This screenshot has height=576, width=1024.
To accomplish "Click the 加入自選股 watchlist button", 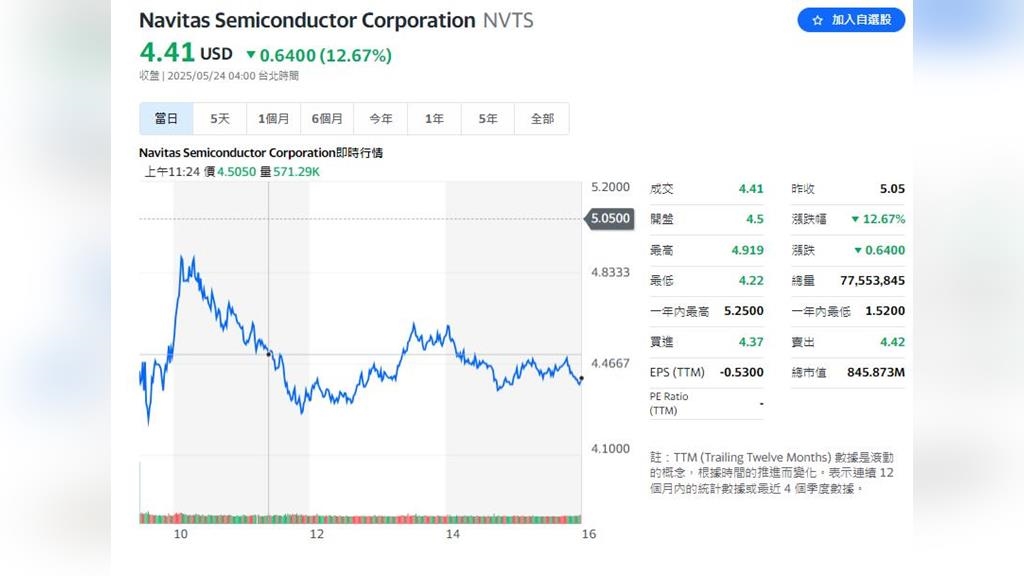I will (851, 20).
